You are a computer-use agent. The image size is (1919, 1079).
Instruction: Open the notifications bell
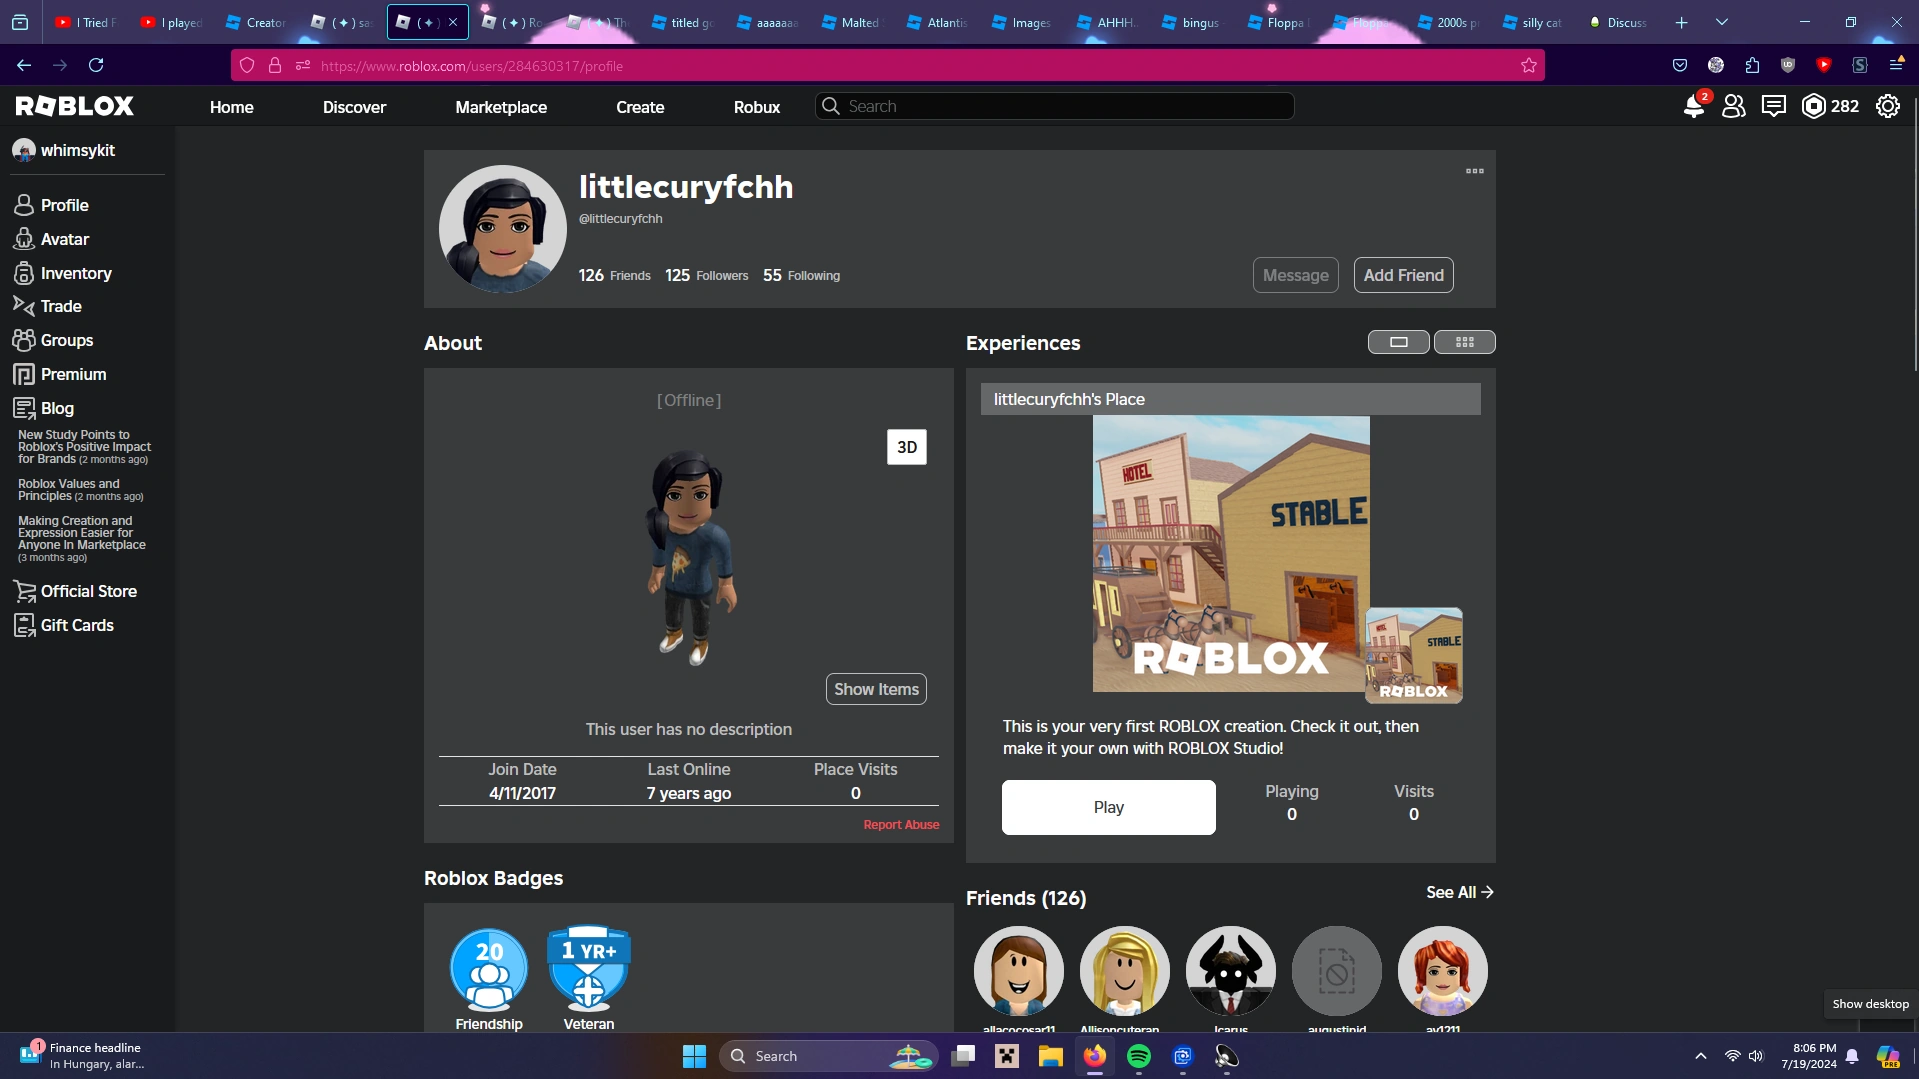1693,106
